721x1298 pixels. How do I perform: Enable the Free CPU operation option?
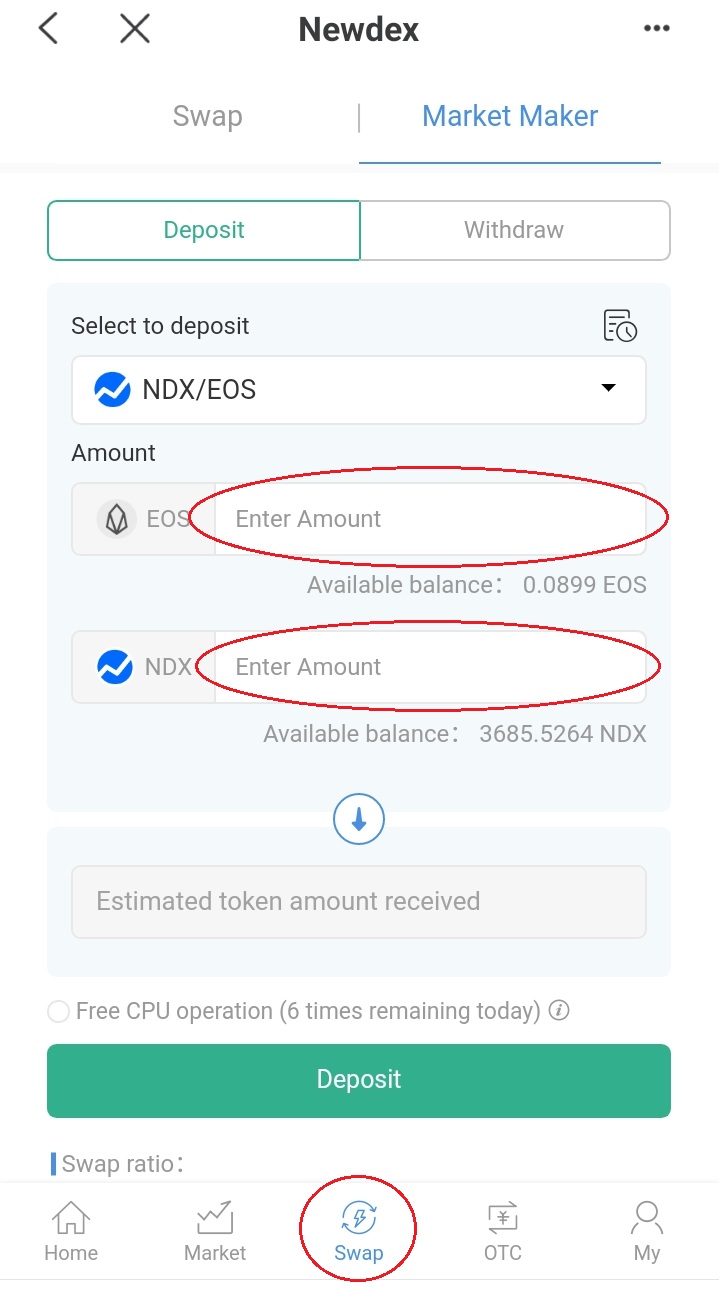click(x=59, y=1012)
